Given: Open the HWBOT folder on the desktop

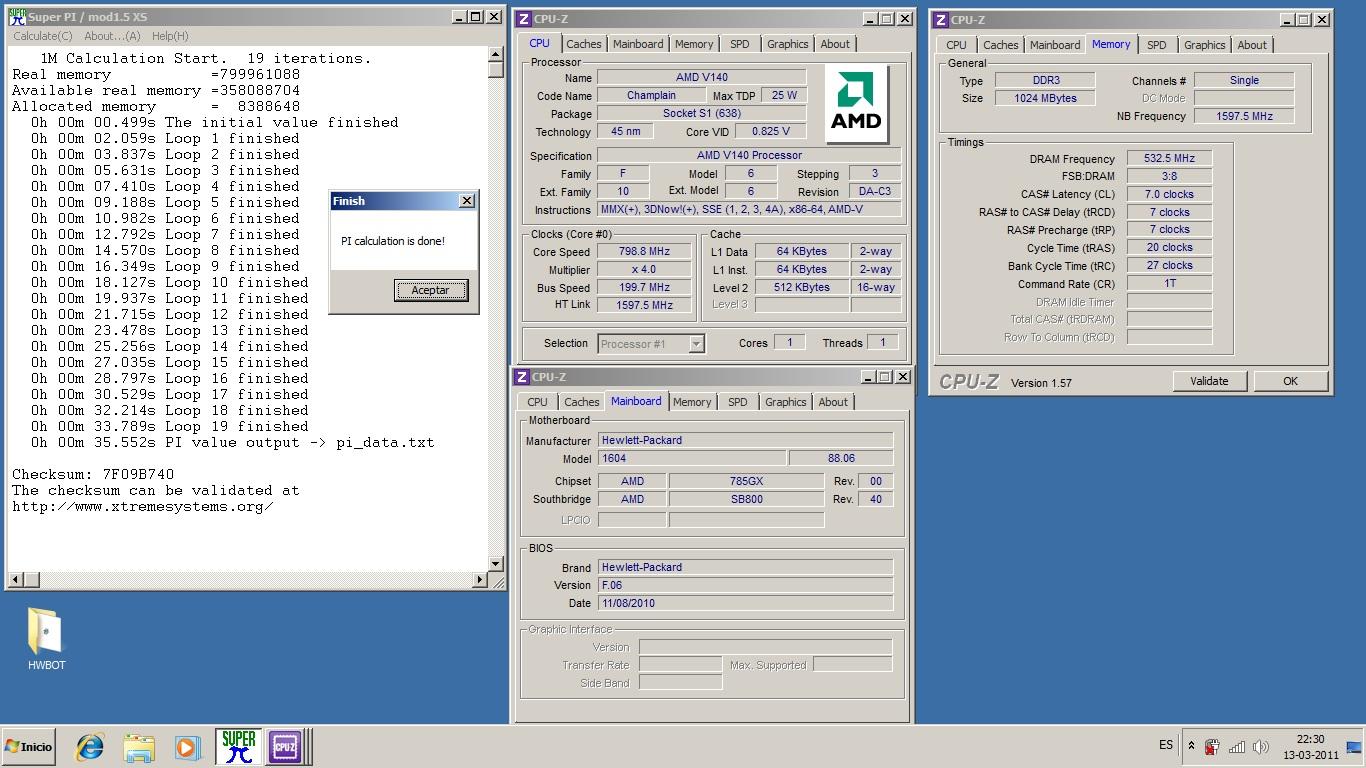Looking at the screenshot, I should pos(46,638).
